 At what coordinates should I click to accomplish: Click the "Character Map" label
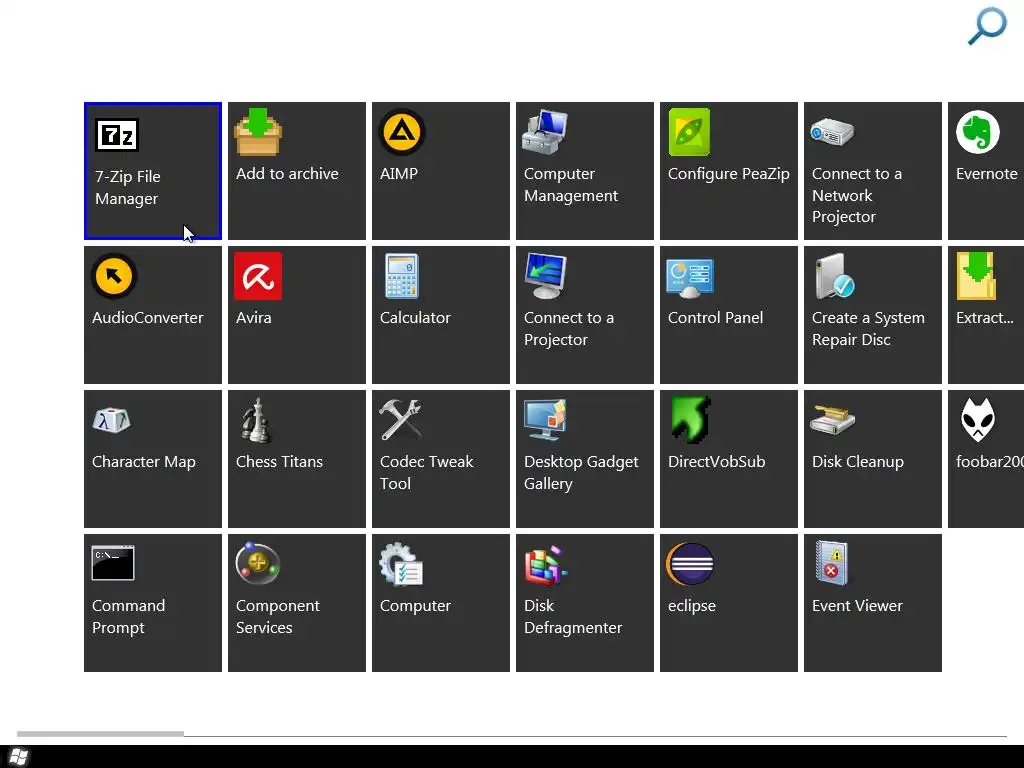(x=144, y=462)
